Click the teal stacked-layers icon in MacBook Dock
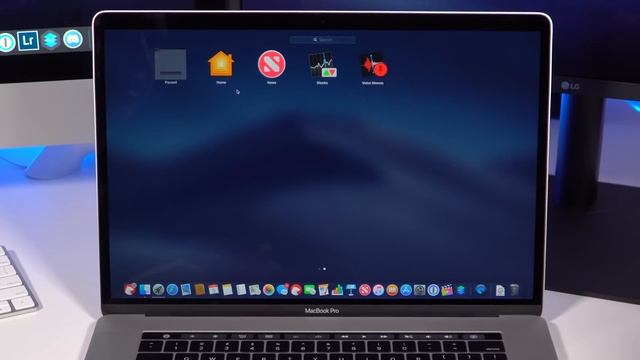The height and width of the screenshot is (360, 640). click(x=460, y=290)
